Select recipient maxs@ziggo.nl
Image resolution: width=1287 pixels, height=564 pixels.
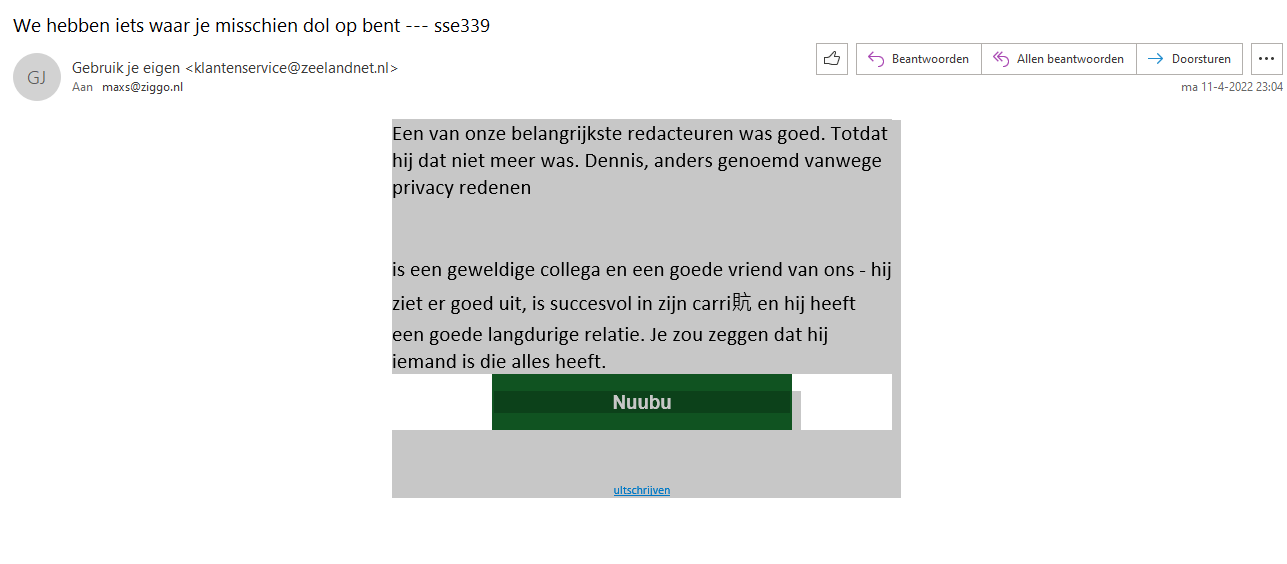point(142,87)
